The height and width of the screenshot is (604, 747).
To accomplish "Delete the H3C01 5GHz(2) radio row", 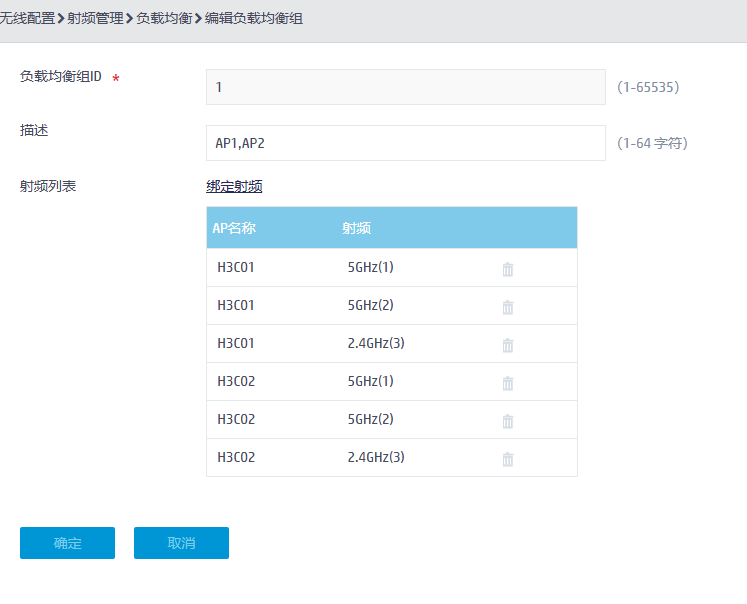I will [x=507, y=307].
